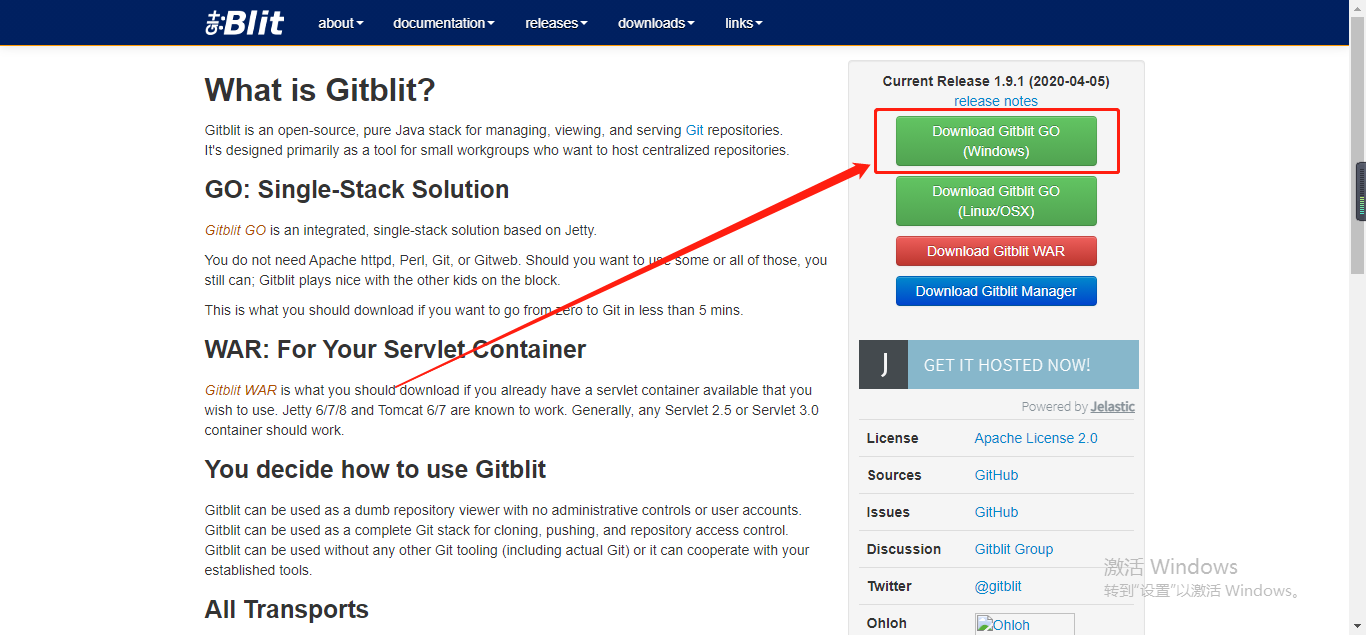Click the Jelastic J logo icon

coord(884,364)
